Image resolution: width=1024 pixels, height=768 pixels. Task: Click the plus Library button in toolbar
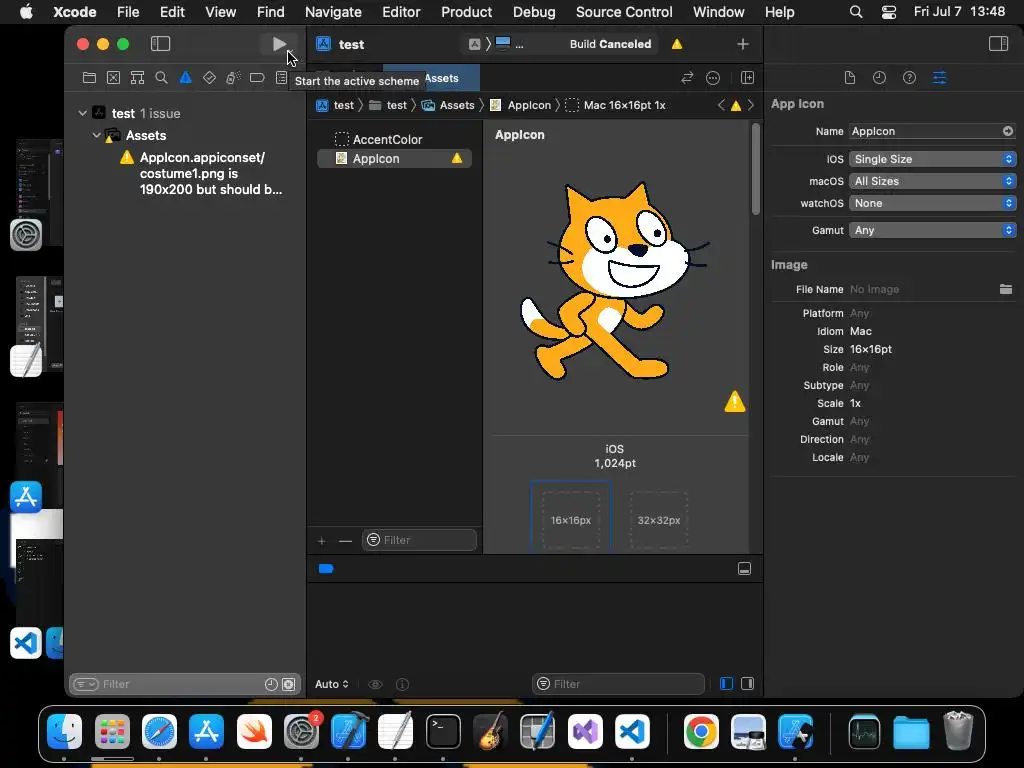743,44
